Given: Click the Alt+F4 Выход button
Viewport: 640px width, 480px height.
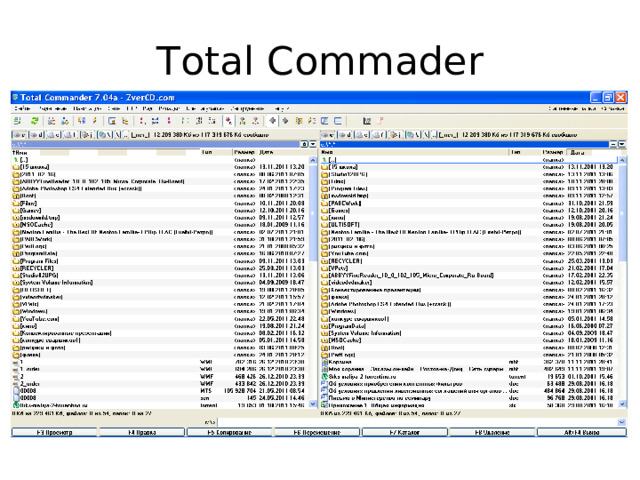Looking at the screenshot, I should click(582, 432).
